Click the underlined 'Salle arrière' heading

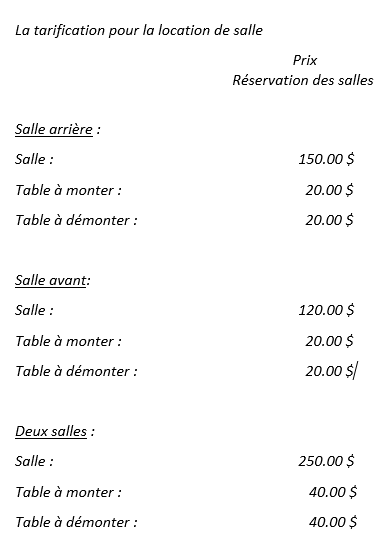[x=54, y=130]
